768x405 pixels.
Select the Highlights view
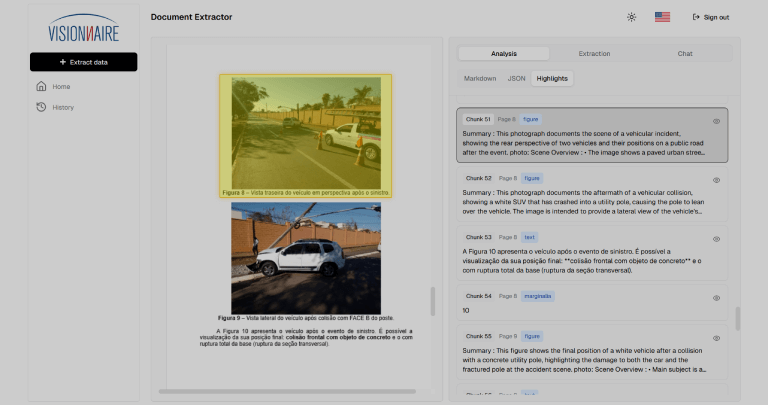(x=552, y=78)
